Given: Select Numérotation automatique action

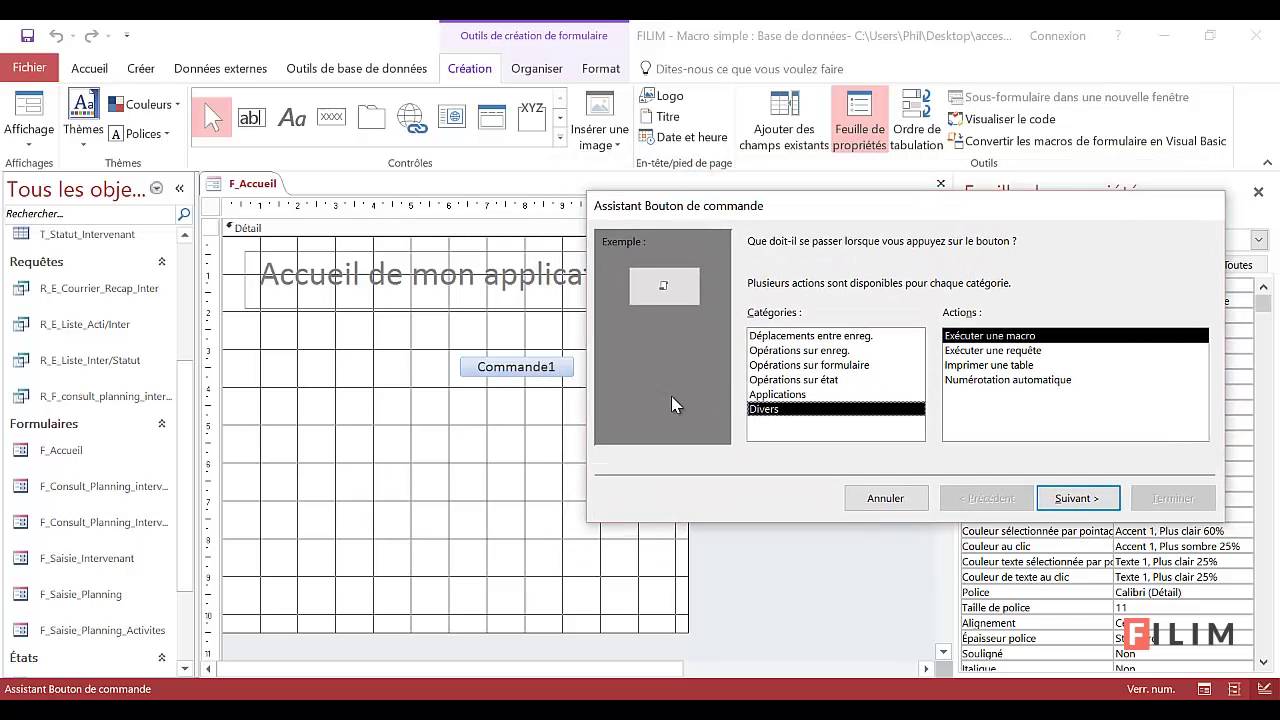Looking at the screenshot, I should pyautogui.click(x=1075, y=380).
